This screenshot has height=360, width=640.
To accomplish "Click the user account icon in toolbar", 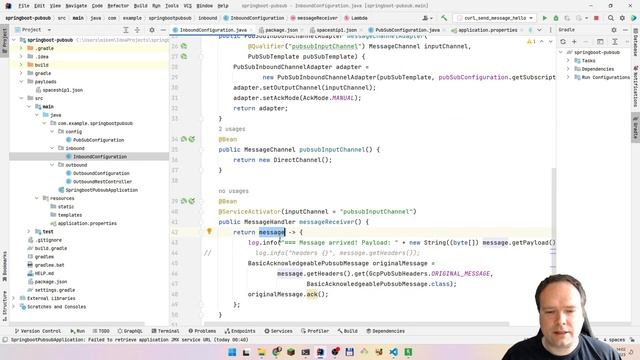I will pyautogui.click(x=427, y=18).
